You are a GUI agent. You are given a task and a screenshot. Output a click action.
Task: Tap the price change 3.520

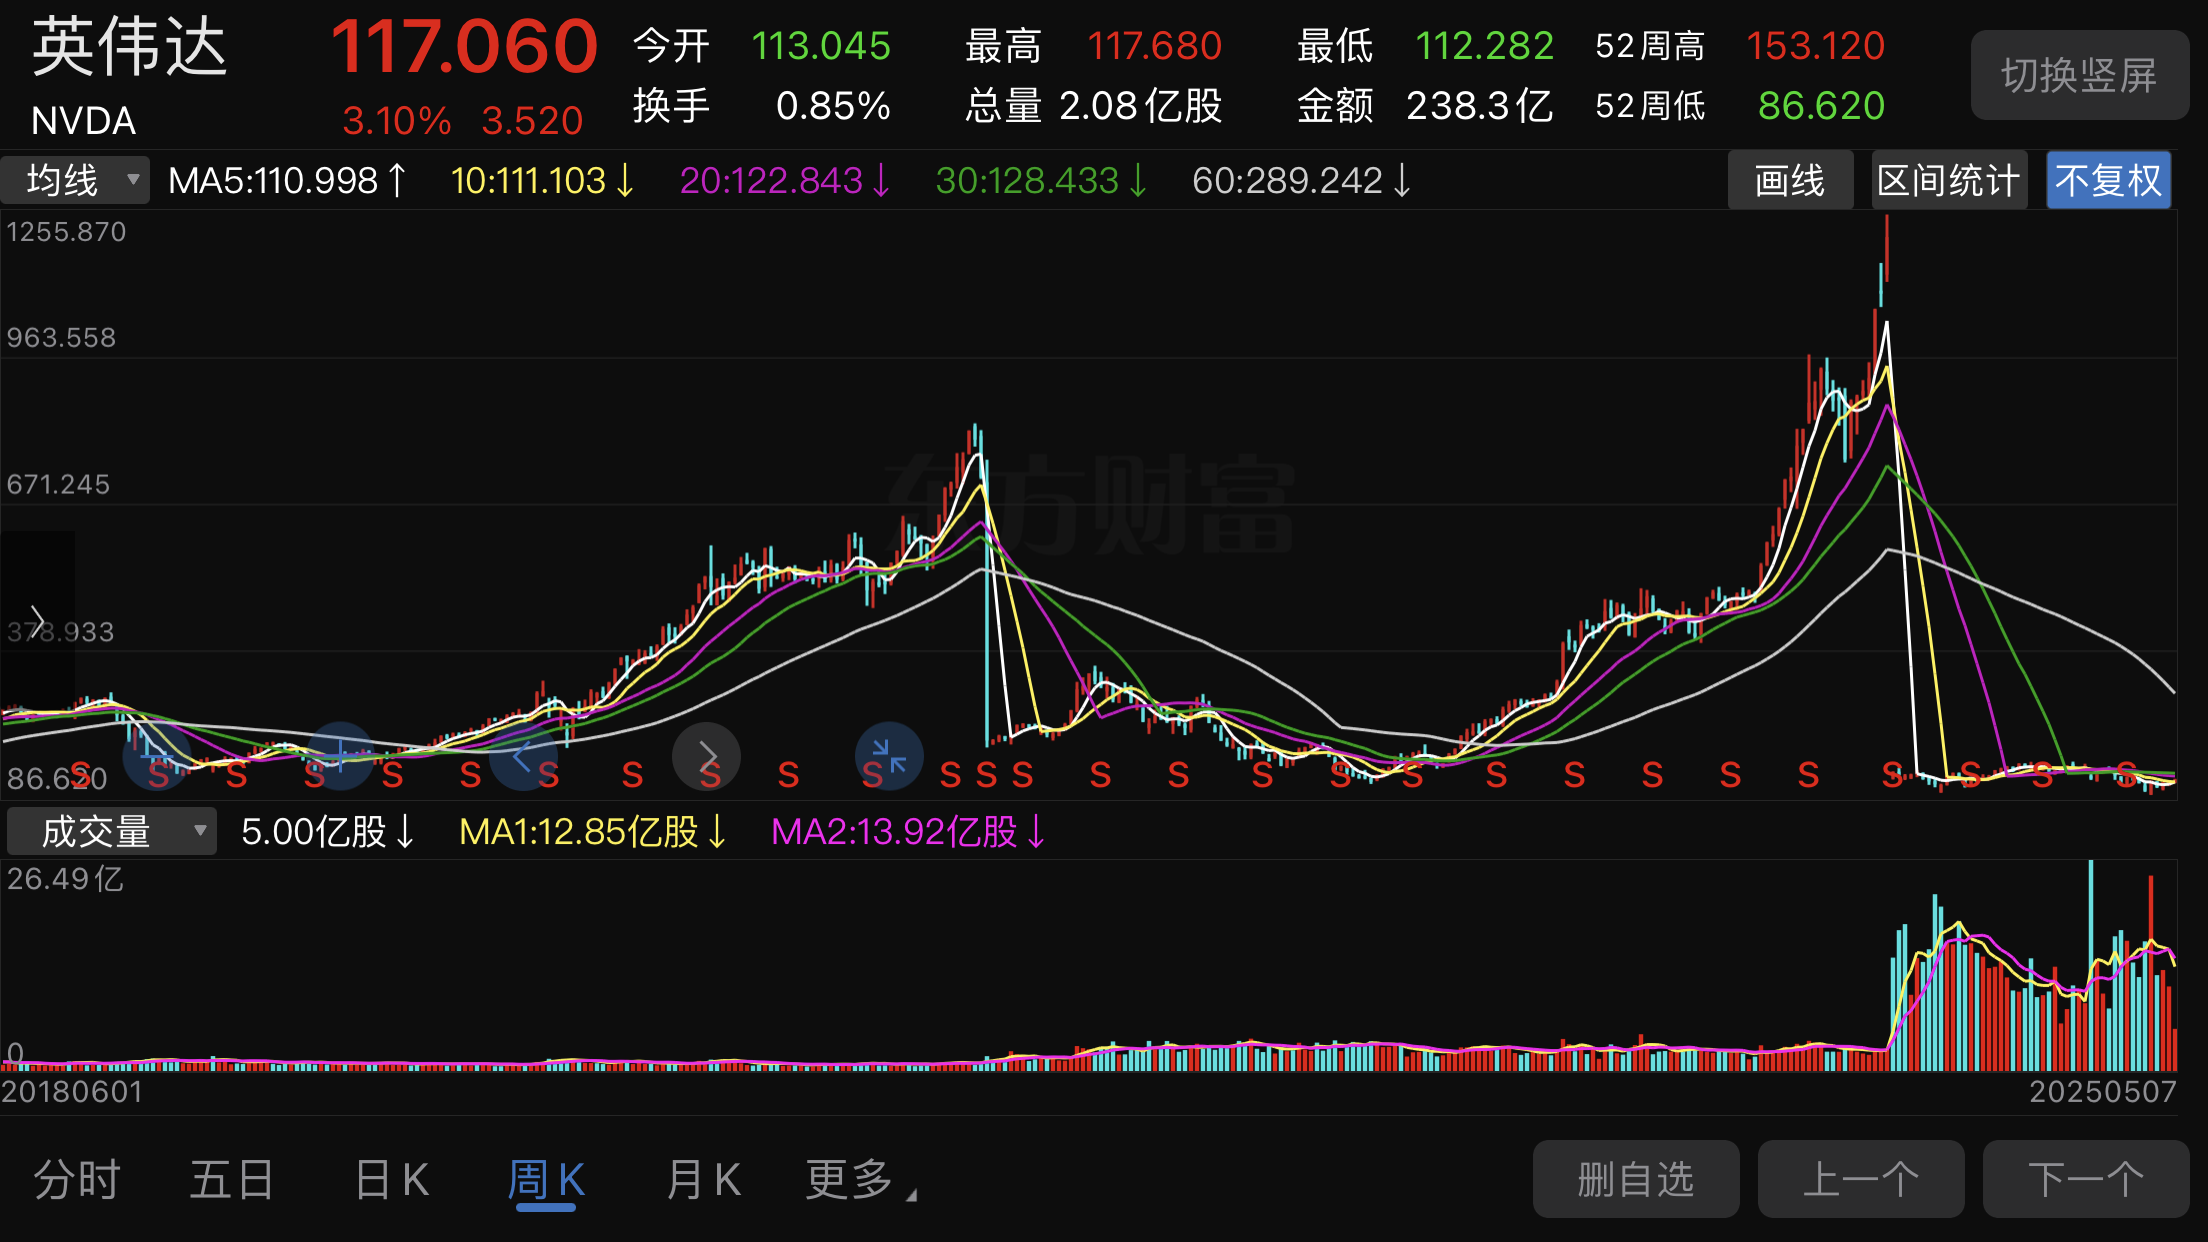[532, 121]
